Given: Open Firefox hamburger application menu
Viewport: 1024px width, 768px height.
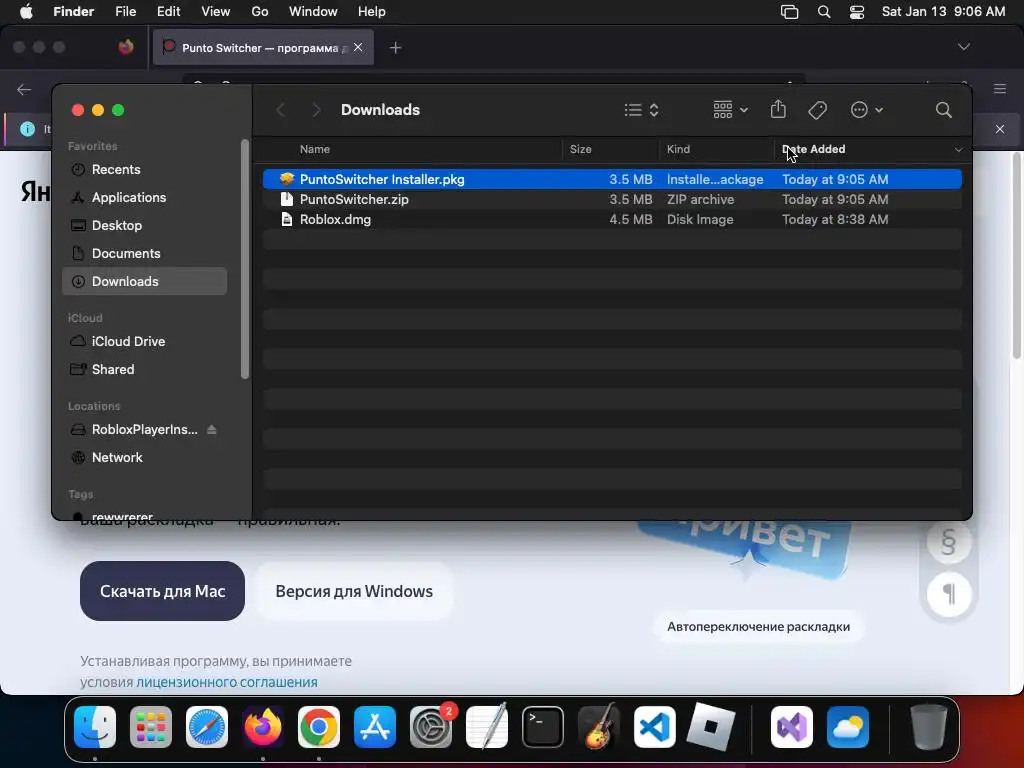Looking at the screenshot, I should click(x=1000, y=88).
